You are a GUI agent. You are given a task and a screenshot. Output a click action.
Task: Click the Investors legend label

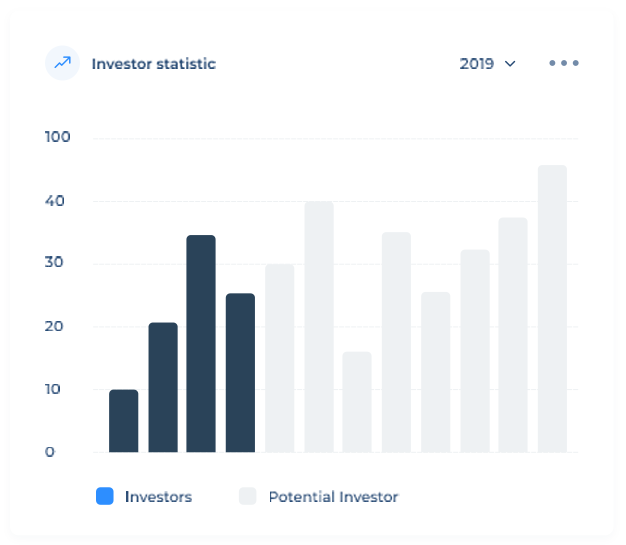click(158, 496)
